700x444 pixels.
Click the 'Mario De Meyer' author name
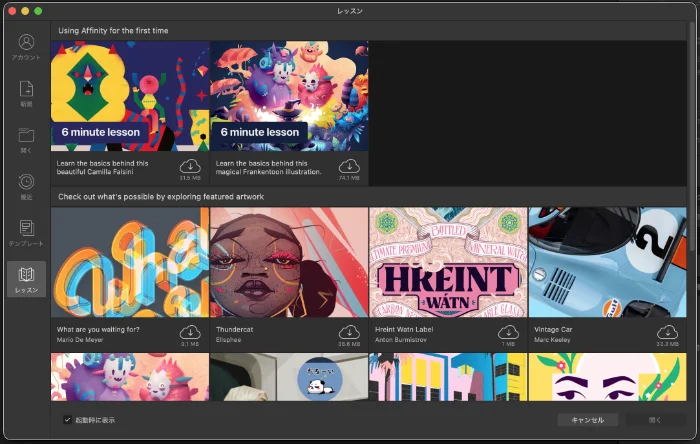coord(80,340)
